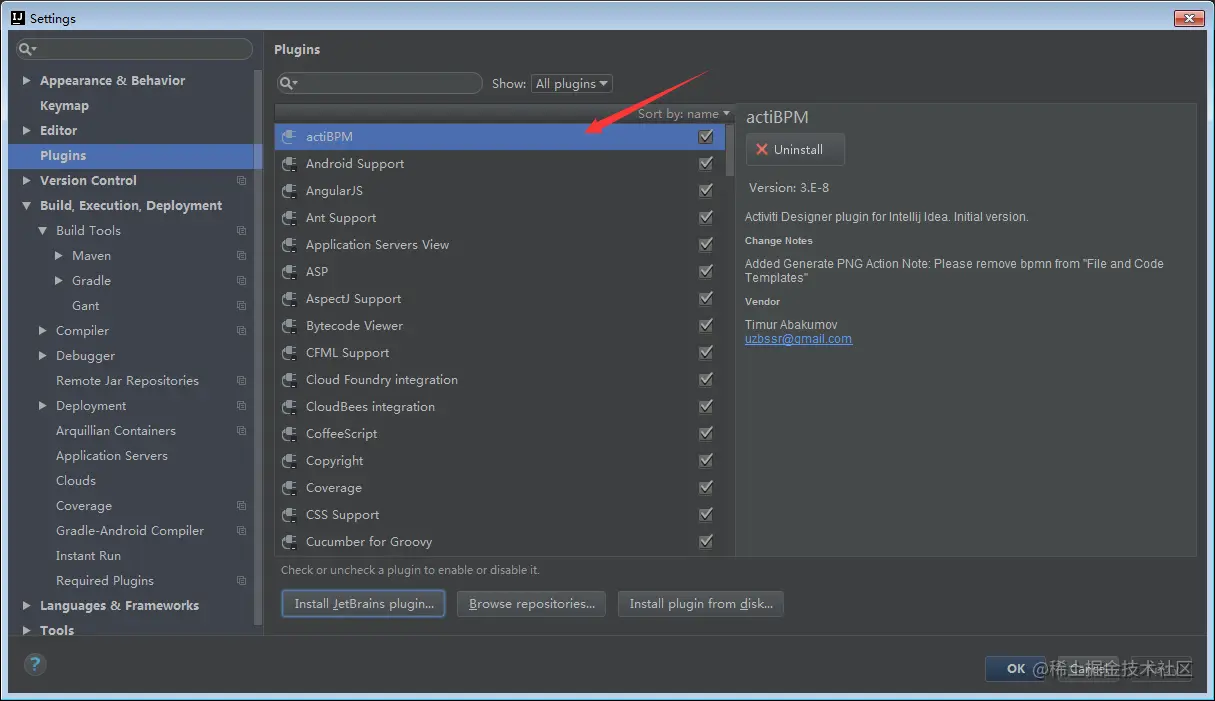Click the Ant Support plugin icon
Viewport: 1215px width, 701px height.
[x=289, y=218]
